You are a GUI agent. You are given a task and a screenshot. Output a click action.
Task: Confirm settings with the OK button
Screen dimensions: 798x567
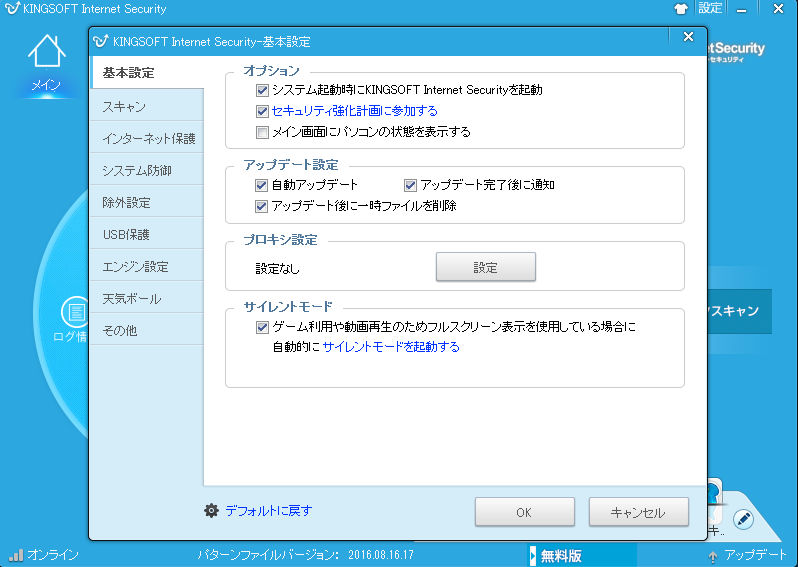pyautogui.click(x=525, y=512)
